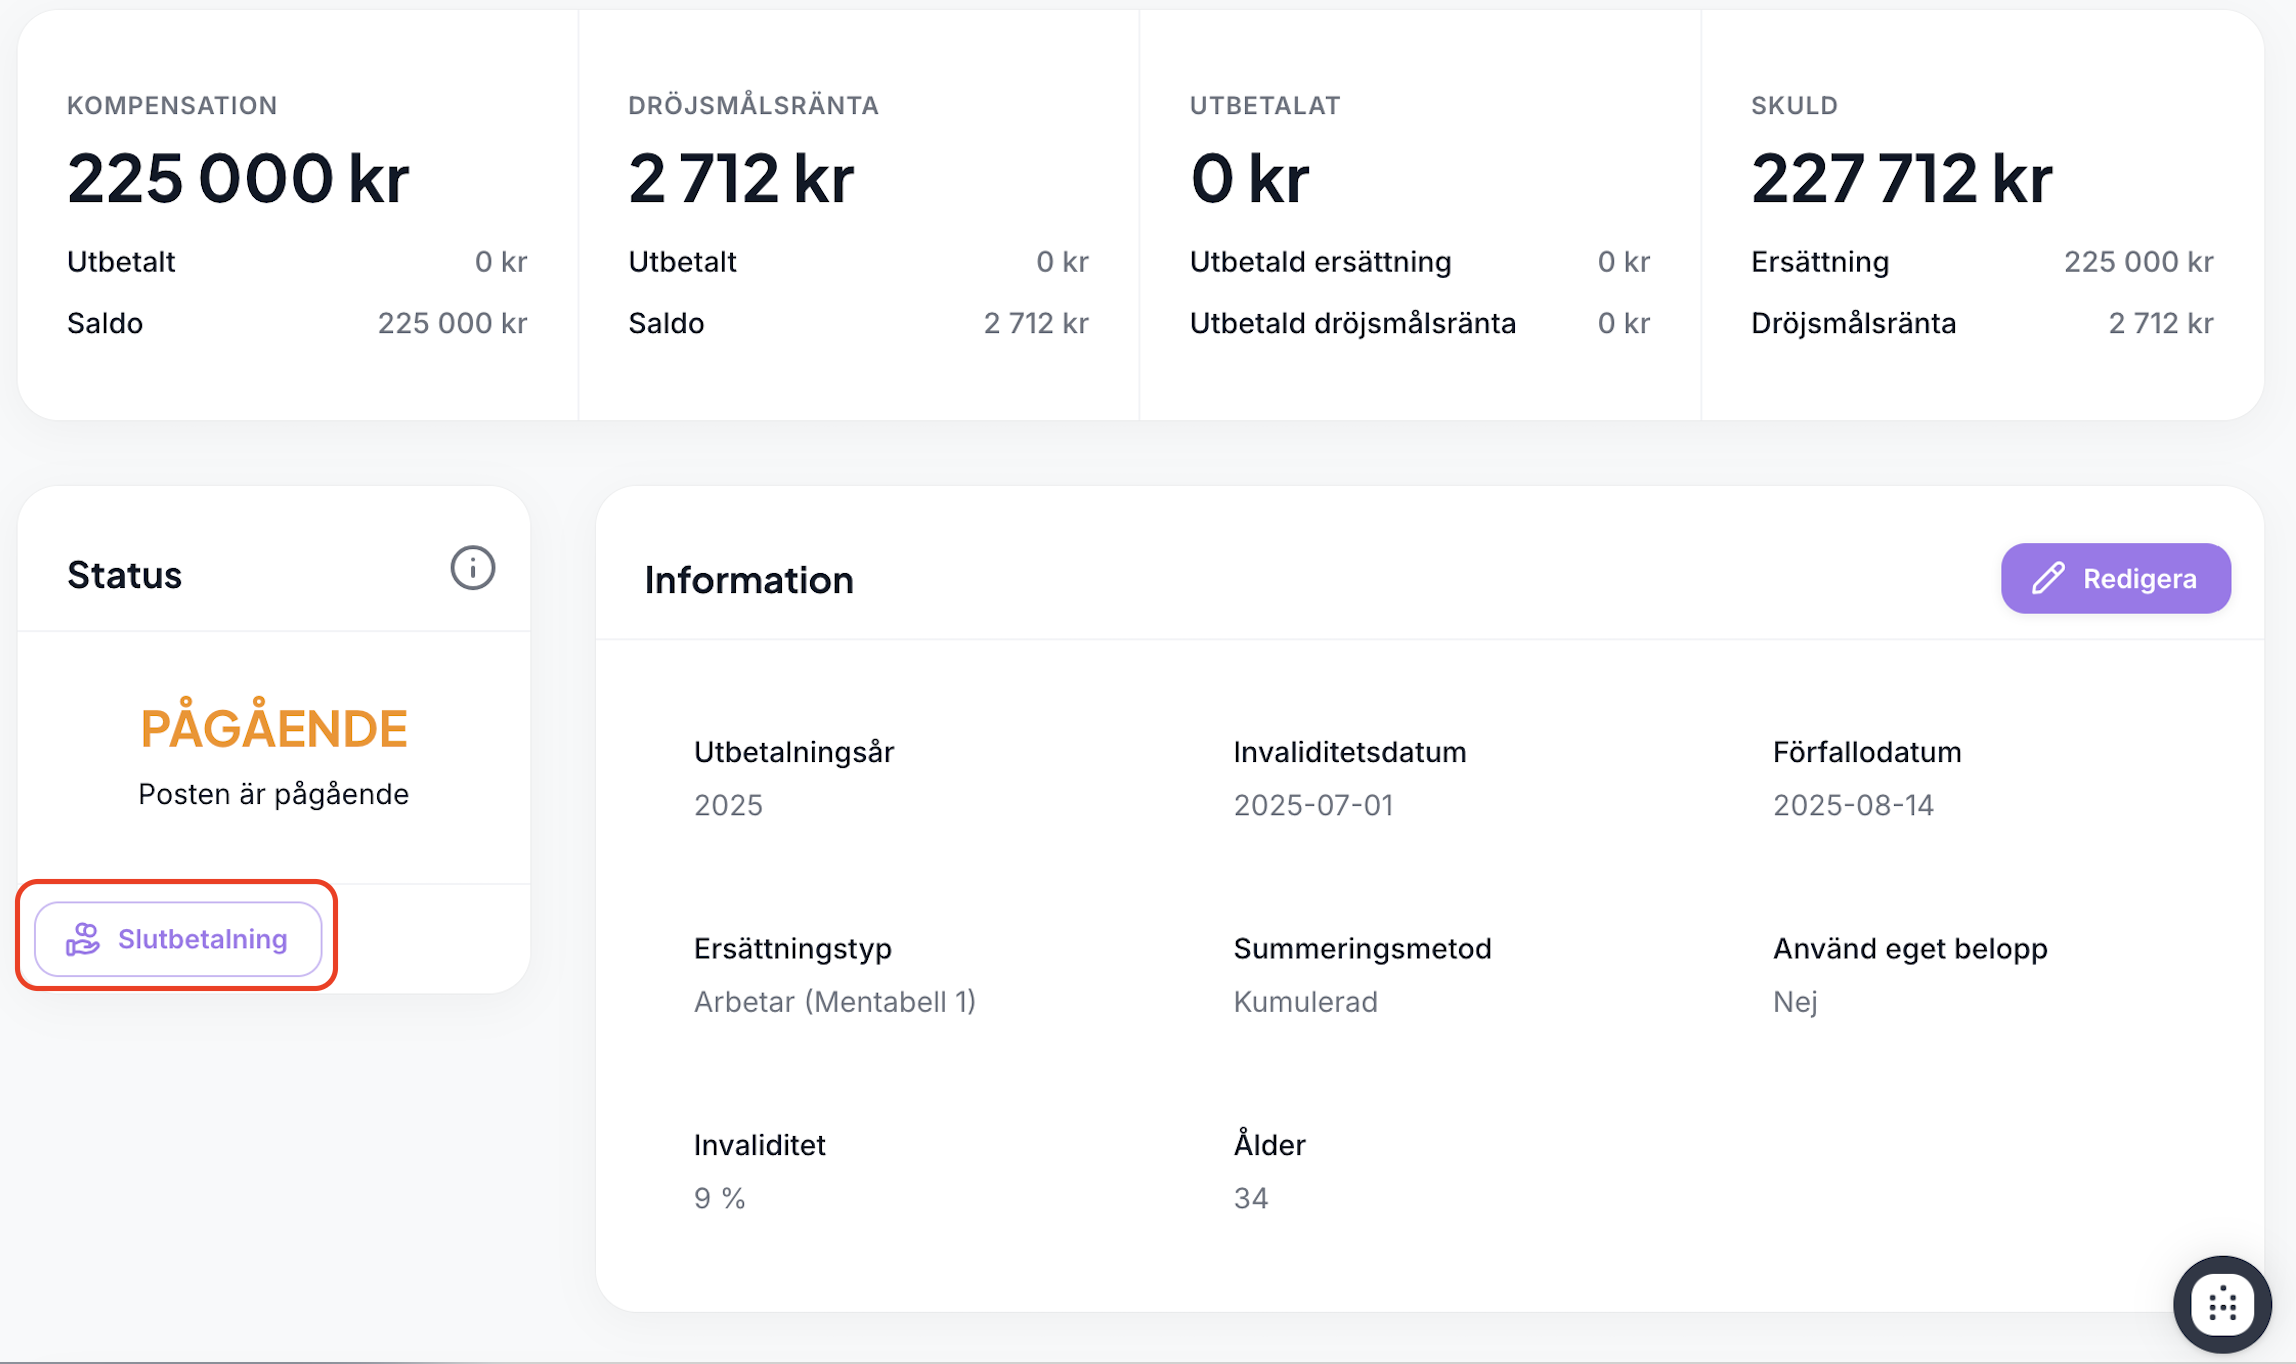Click the Kompensation 225 000 kr amount
Image resolution: width=2296 pixels, height=1364 pixels.
click(x=238, y=179)
